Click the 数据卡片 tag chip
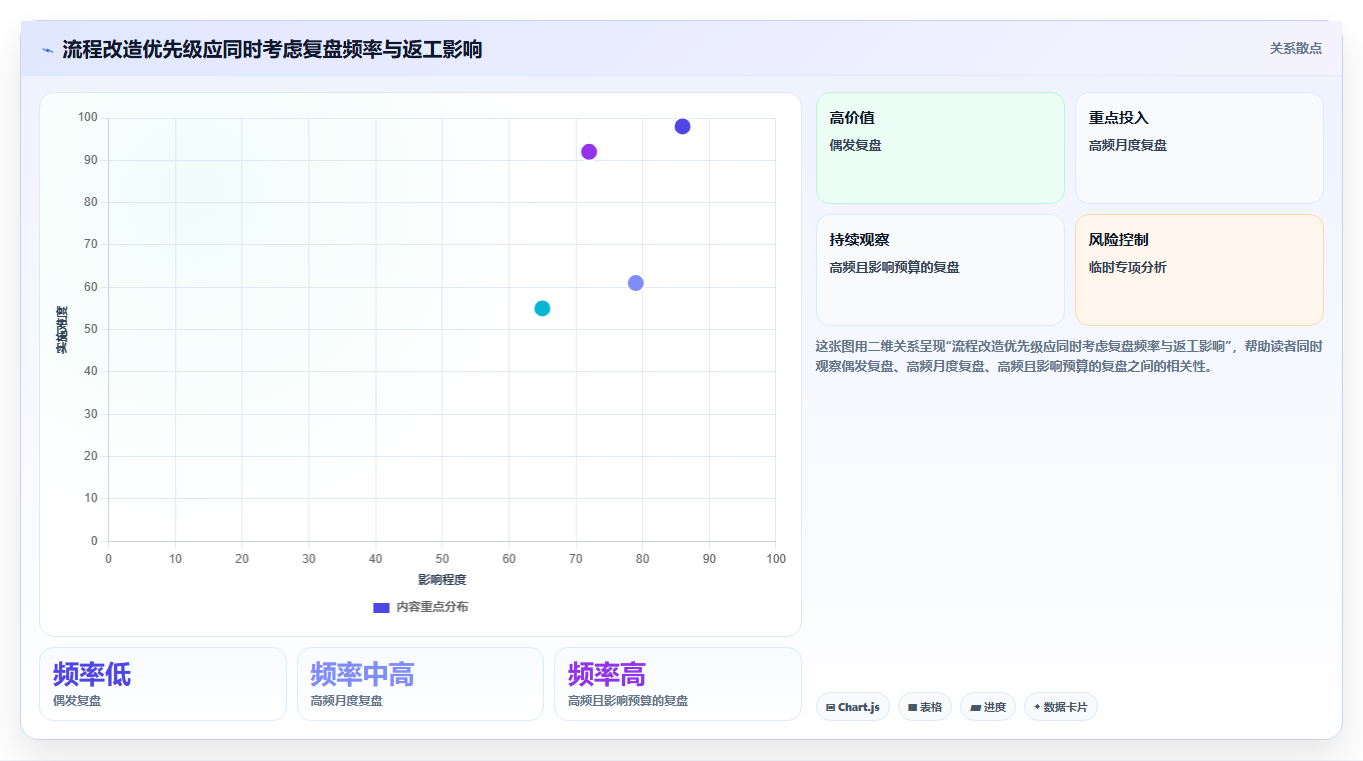The width and height of the screenshot is (1363, 761). [x=1061, y=707]
